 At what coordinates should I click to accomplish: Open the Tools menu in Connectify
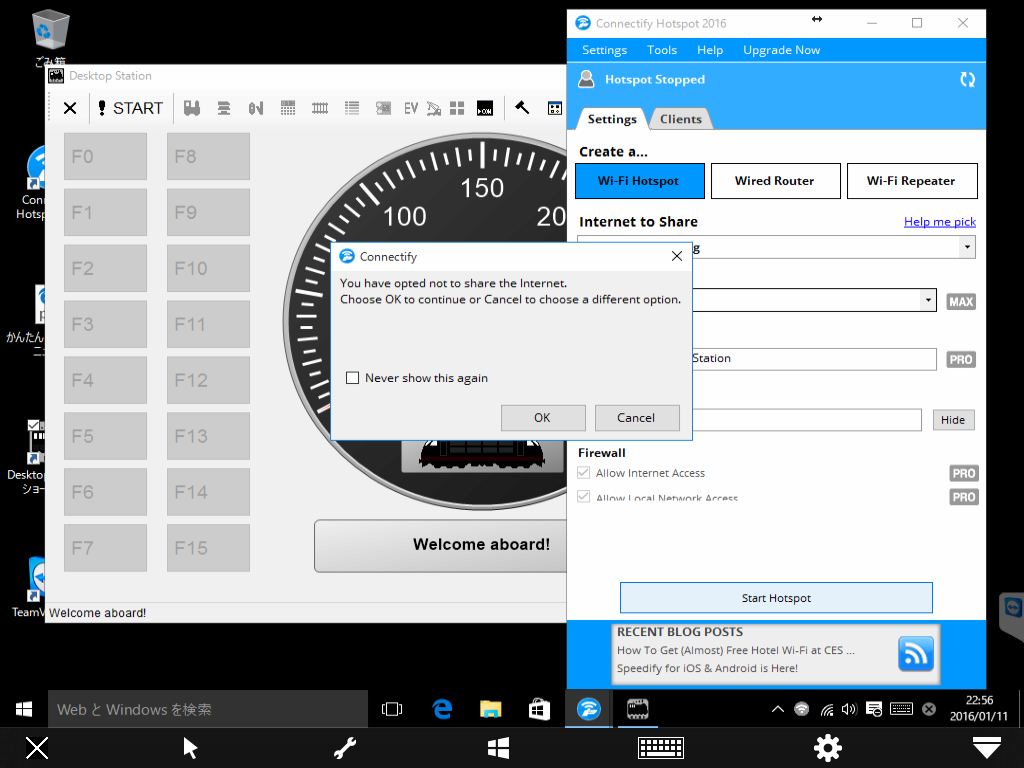pyautogui.click(x=662, y=50)
